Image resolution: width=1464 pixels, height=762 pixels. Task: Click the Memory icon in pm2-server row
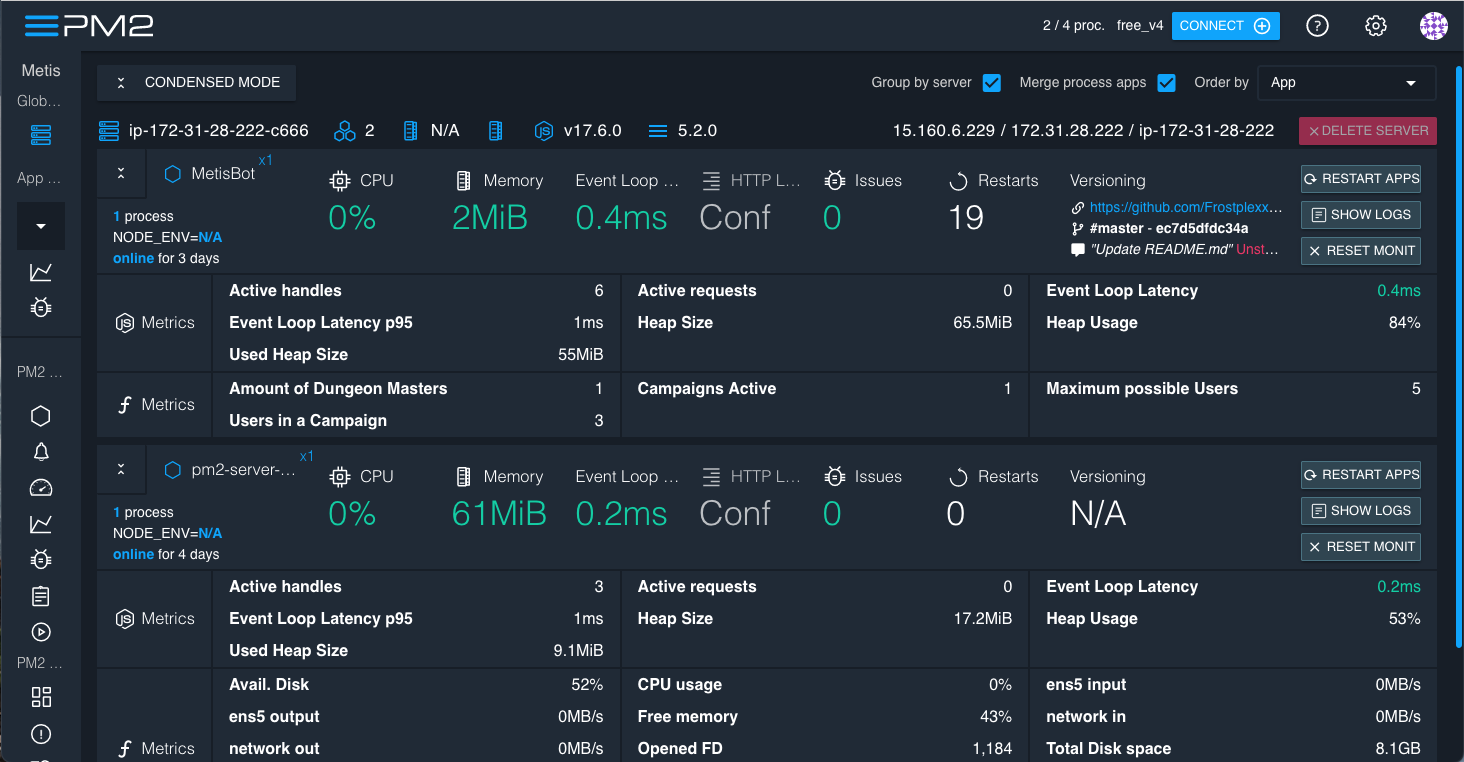coord(463,477)
